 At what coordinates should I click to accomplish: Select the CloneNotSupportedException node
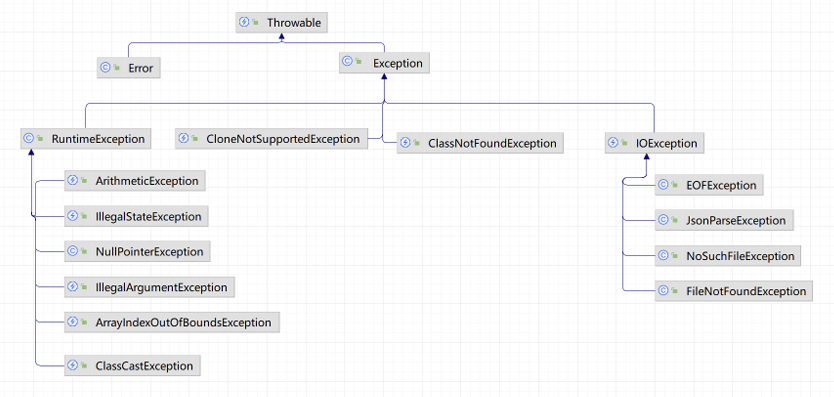271,139
